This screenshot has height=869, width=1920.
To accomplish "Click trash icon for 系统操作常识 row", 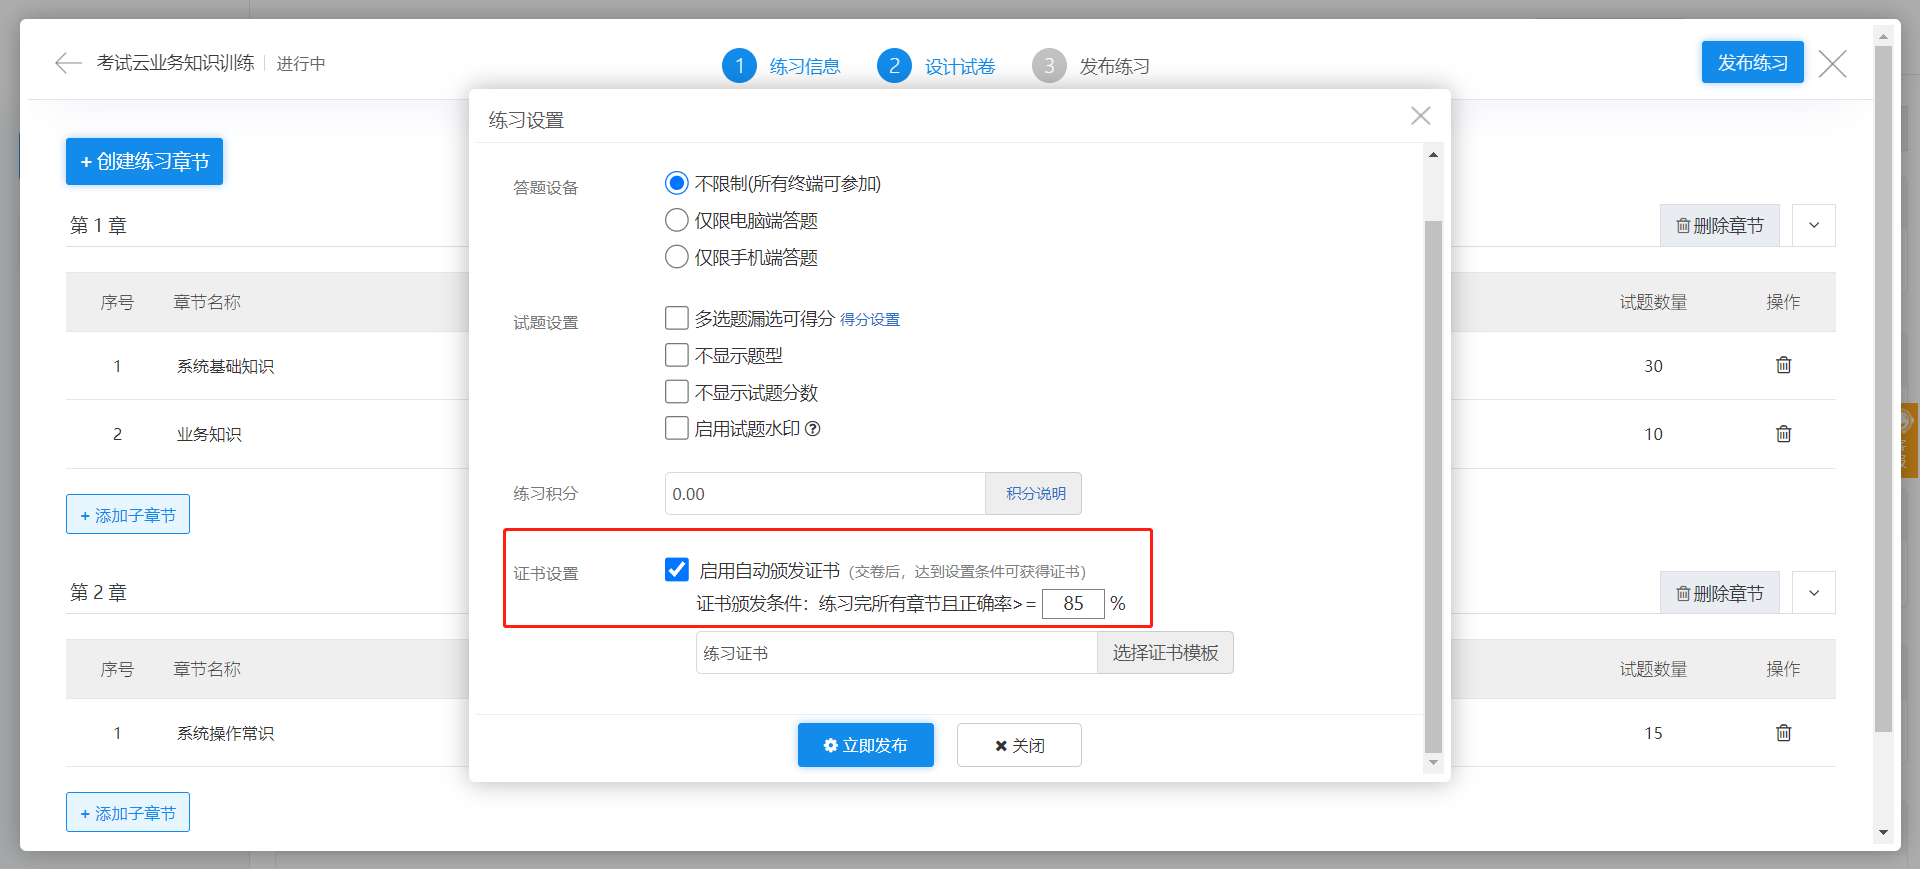I will click(x=1783, y=733).
